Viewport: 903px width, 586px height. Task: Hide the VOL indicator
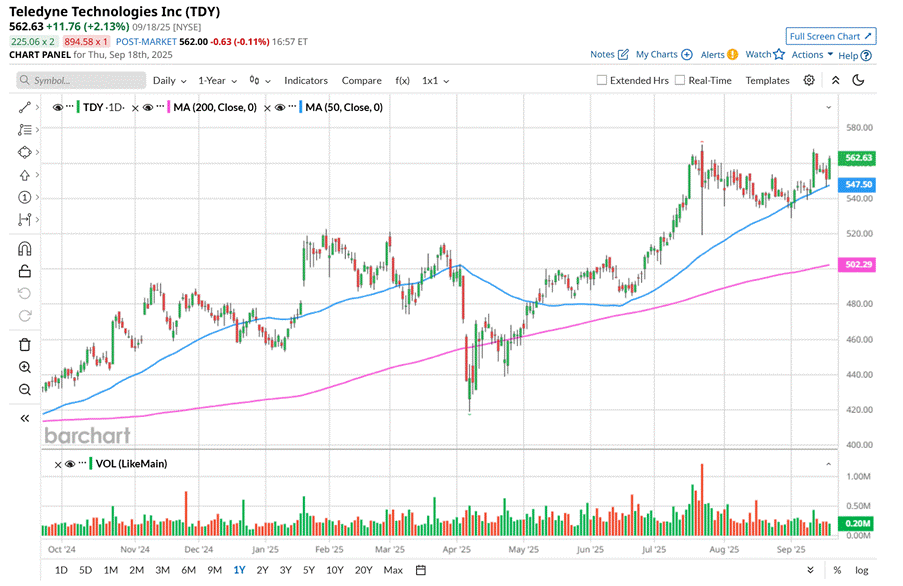(x=70, y=464)
